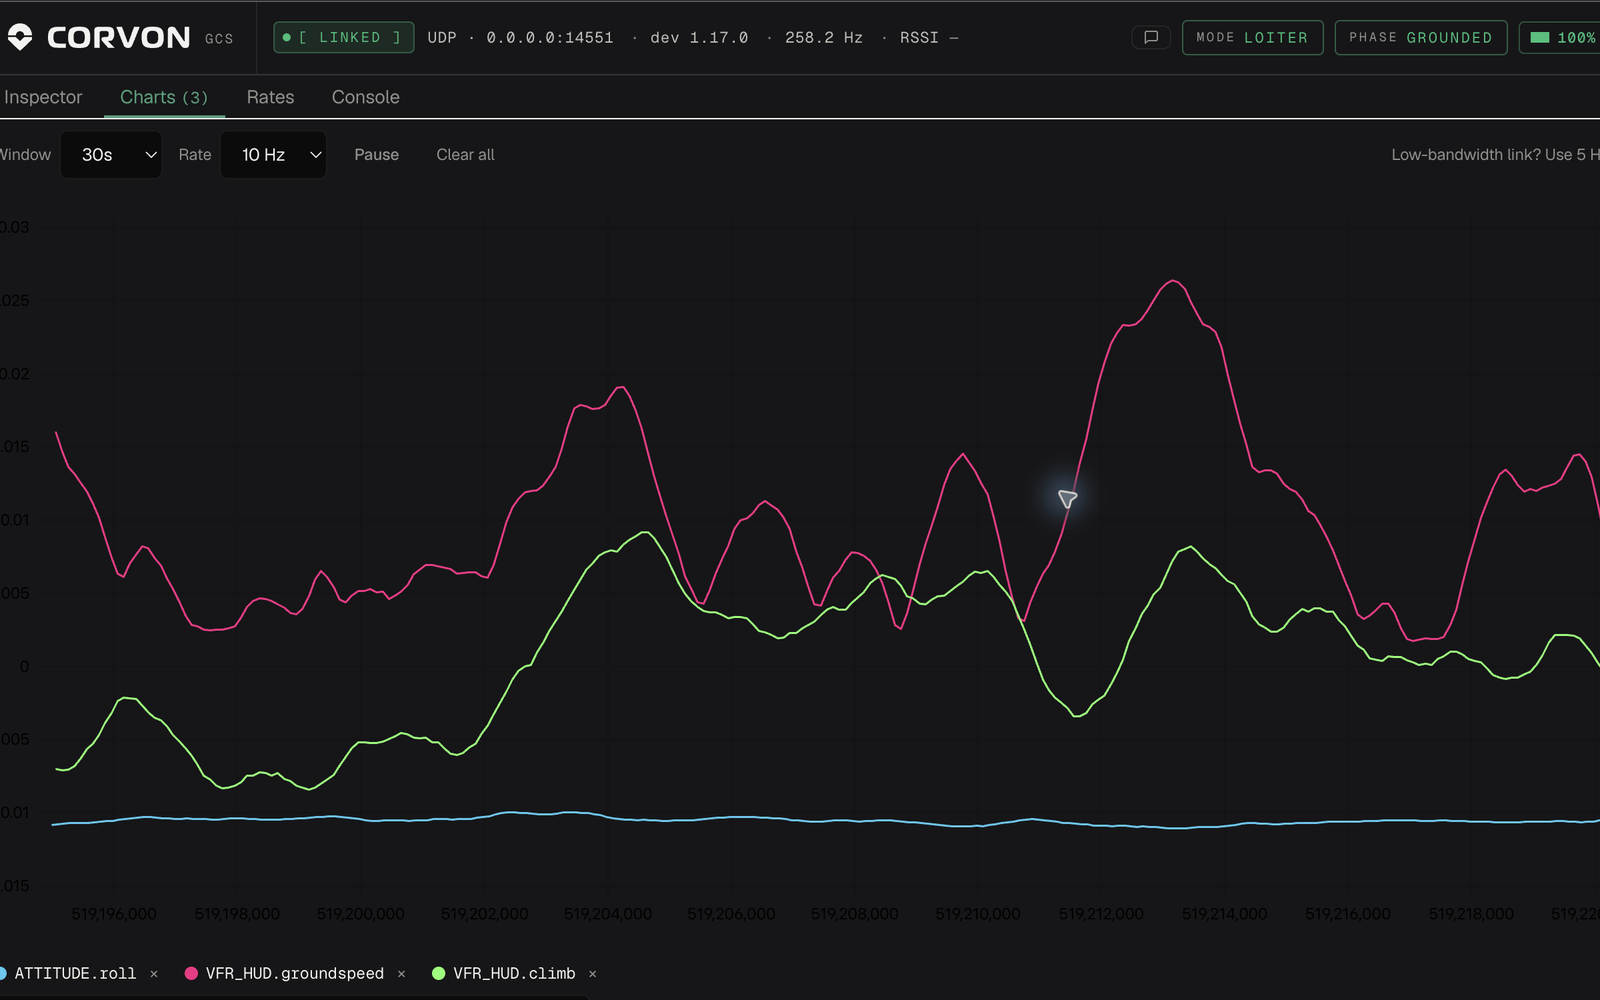Image resolution: width=1600 pixels, height=1000 pixels.
Task: Click the VFR_HUD.climb legend label
Action: [x=514, y=973]
